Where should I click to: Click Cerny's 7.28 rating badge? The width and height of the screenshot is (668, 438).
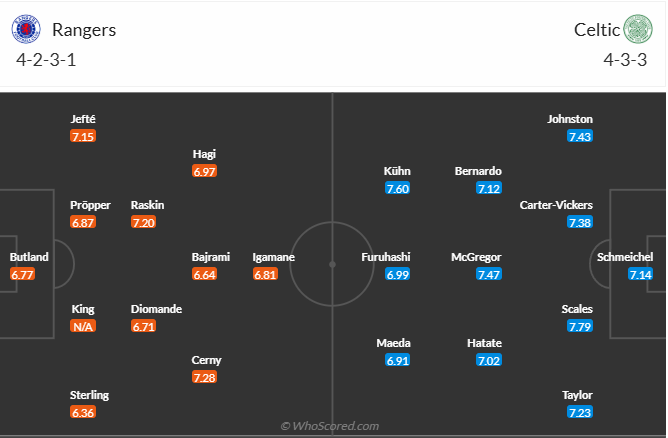(x=204, y=377)
